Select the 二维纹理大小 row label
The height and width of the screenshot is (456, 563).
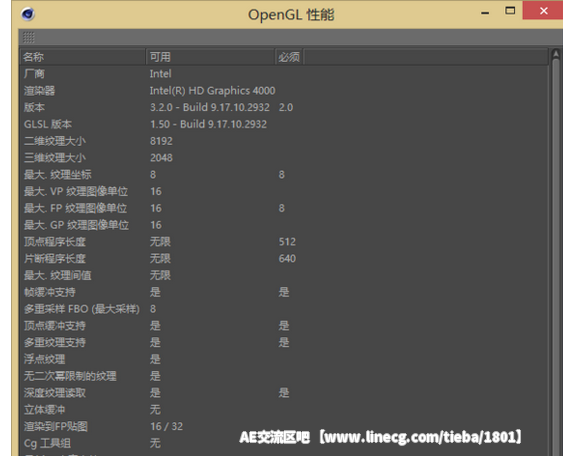click(x=55, y=141)
